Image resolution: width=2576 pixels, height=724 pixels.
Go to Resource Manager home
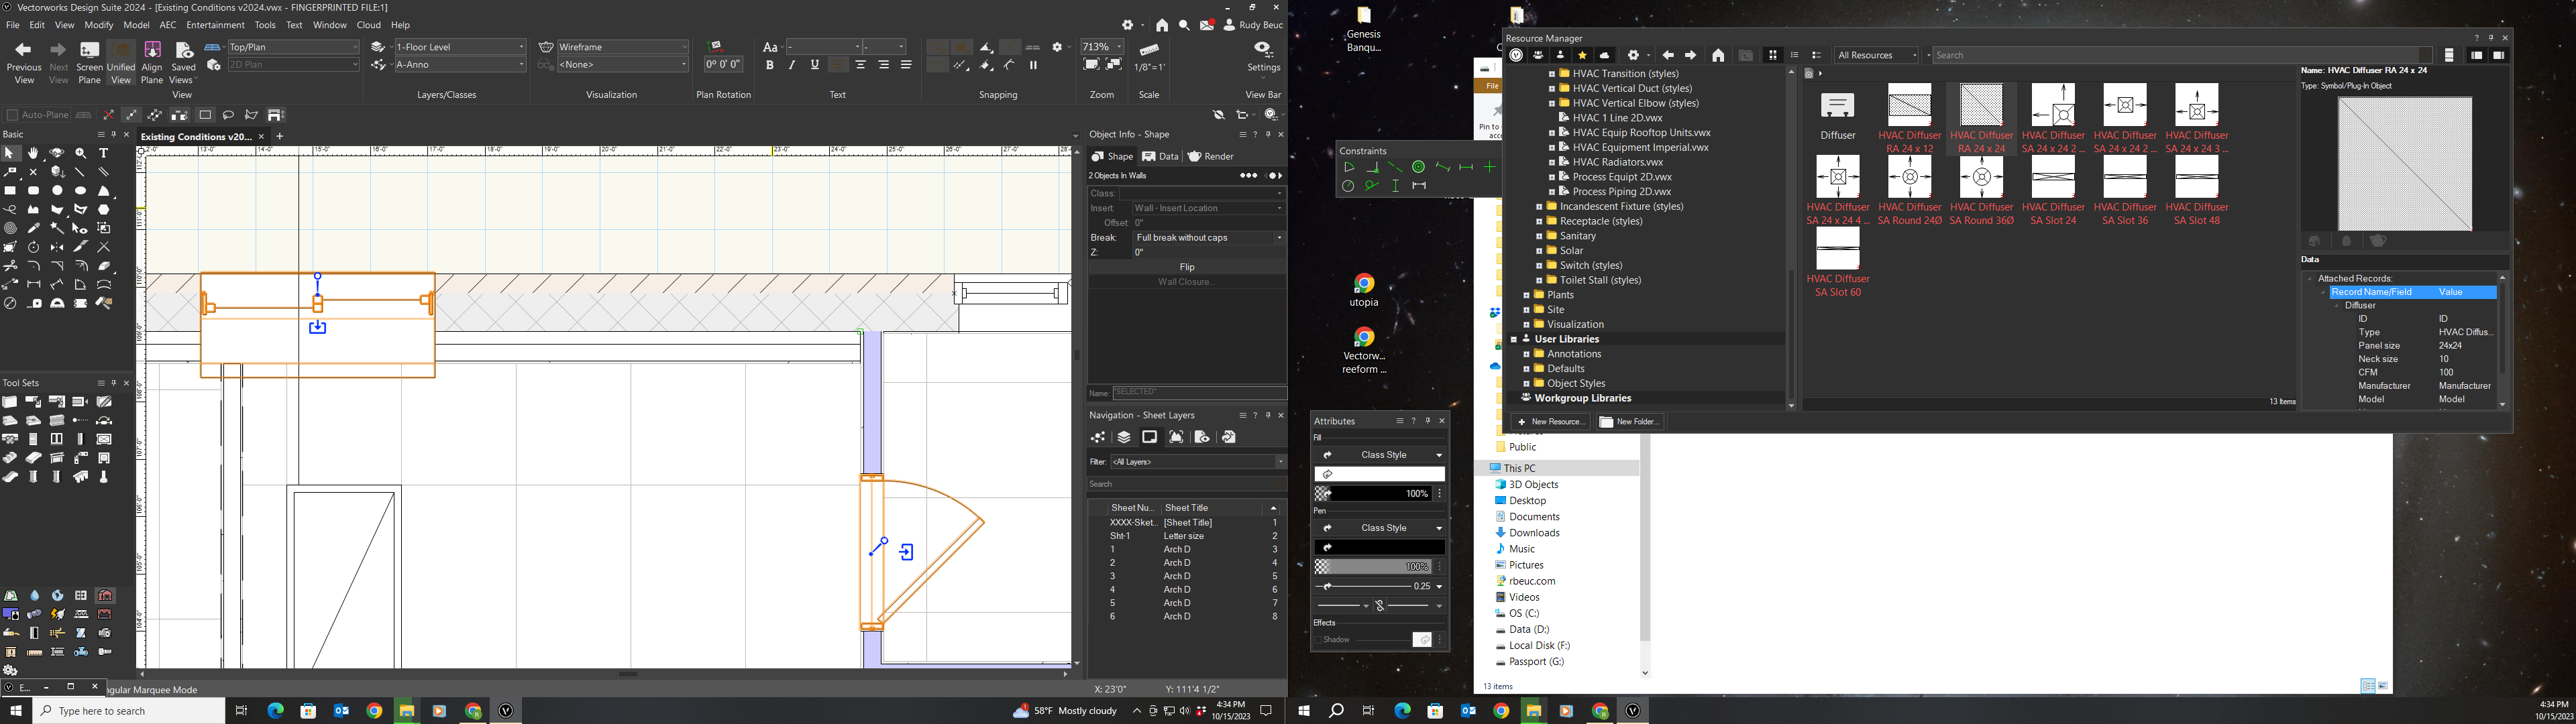click(1718, 56)
